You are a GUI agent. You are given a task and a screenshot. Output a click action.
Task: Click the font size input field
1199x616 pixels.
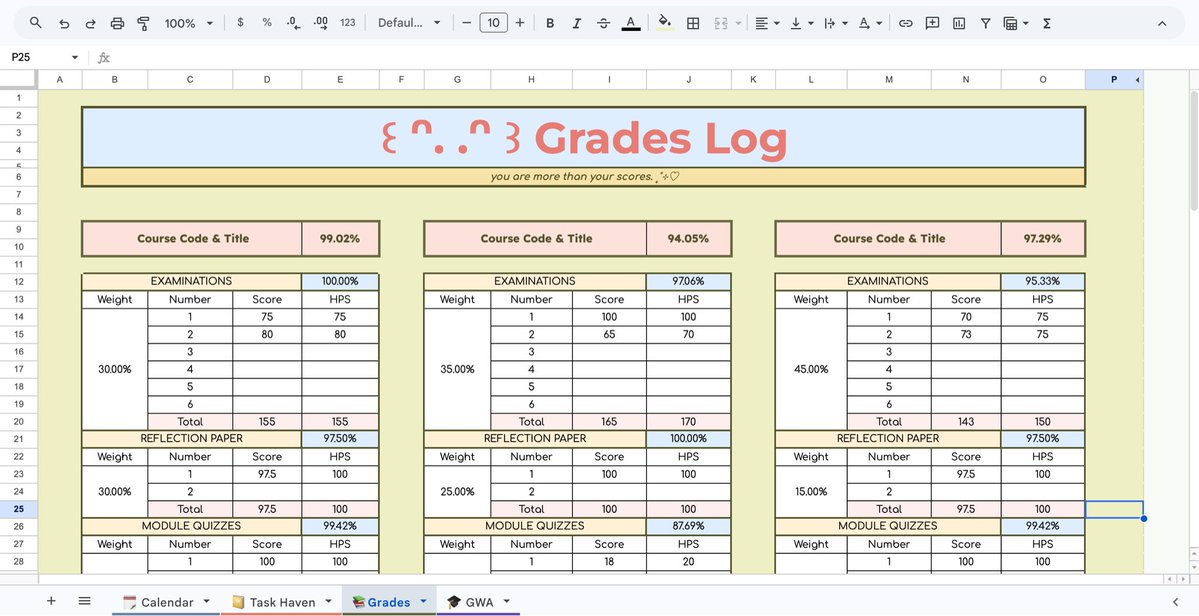click(x=493, y=23)
